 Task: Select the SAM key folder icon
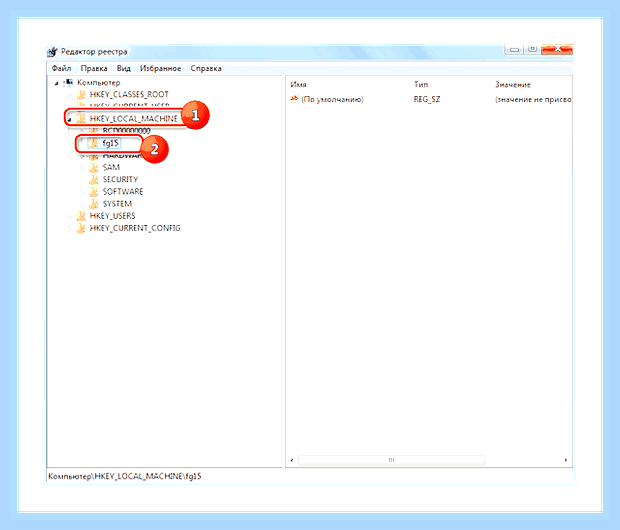pyautogui.click(x=94, y=167)
